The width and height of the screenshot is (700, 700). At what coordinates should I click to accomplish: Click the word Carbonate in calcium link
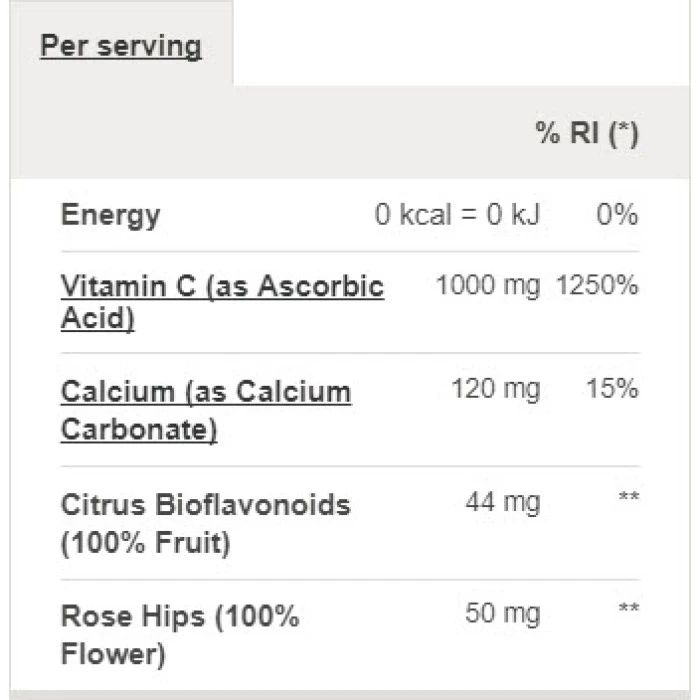pyautogui.click(x=139, y=430)
